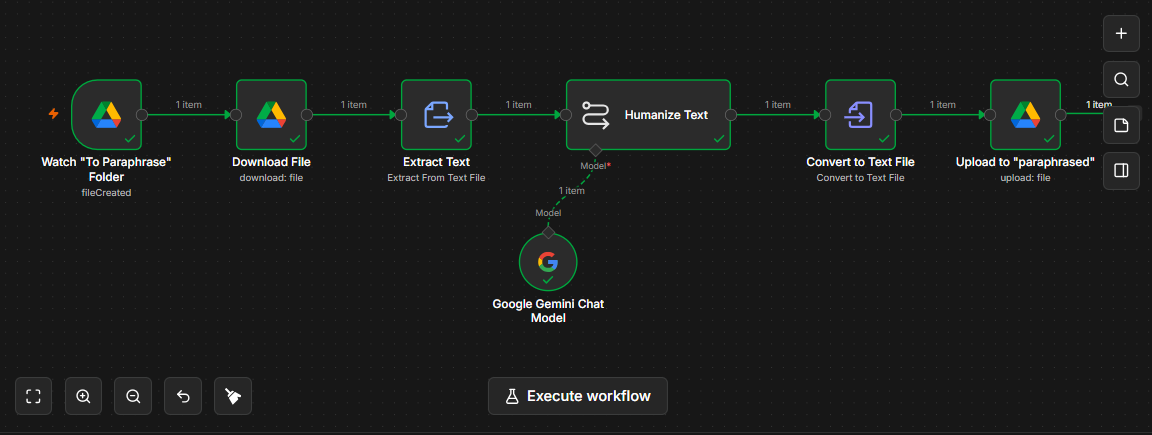Viewport: 1152px width, 435px height.
Task: Click the "Model*" label below Humanize Text
Action: [596, 165]
